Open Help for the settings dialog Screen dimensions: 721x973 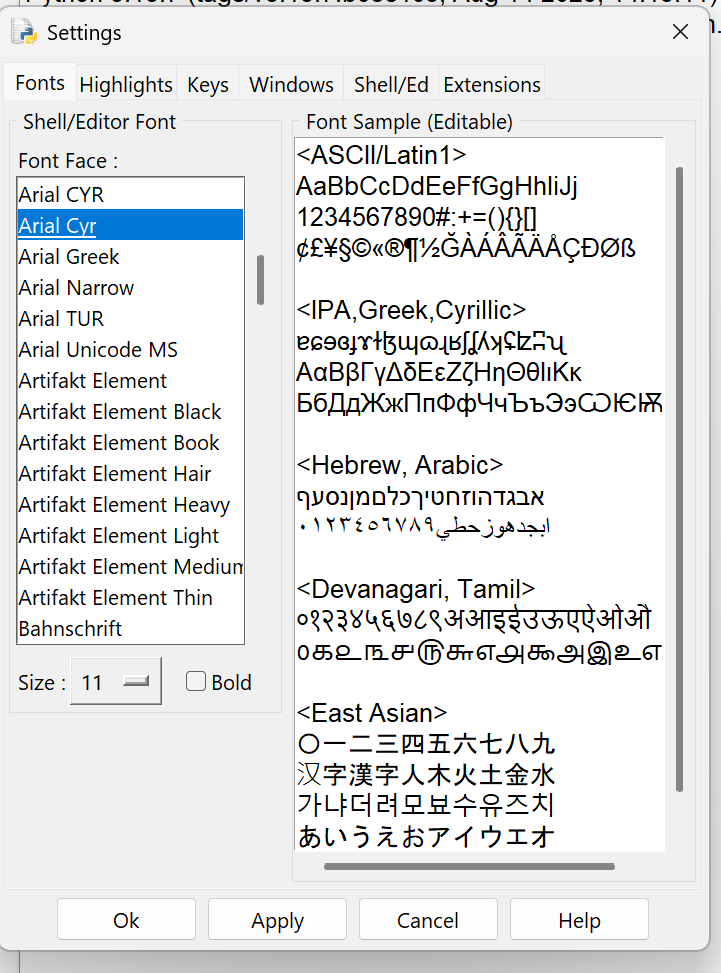(579, 920)
